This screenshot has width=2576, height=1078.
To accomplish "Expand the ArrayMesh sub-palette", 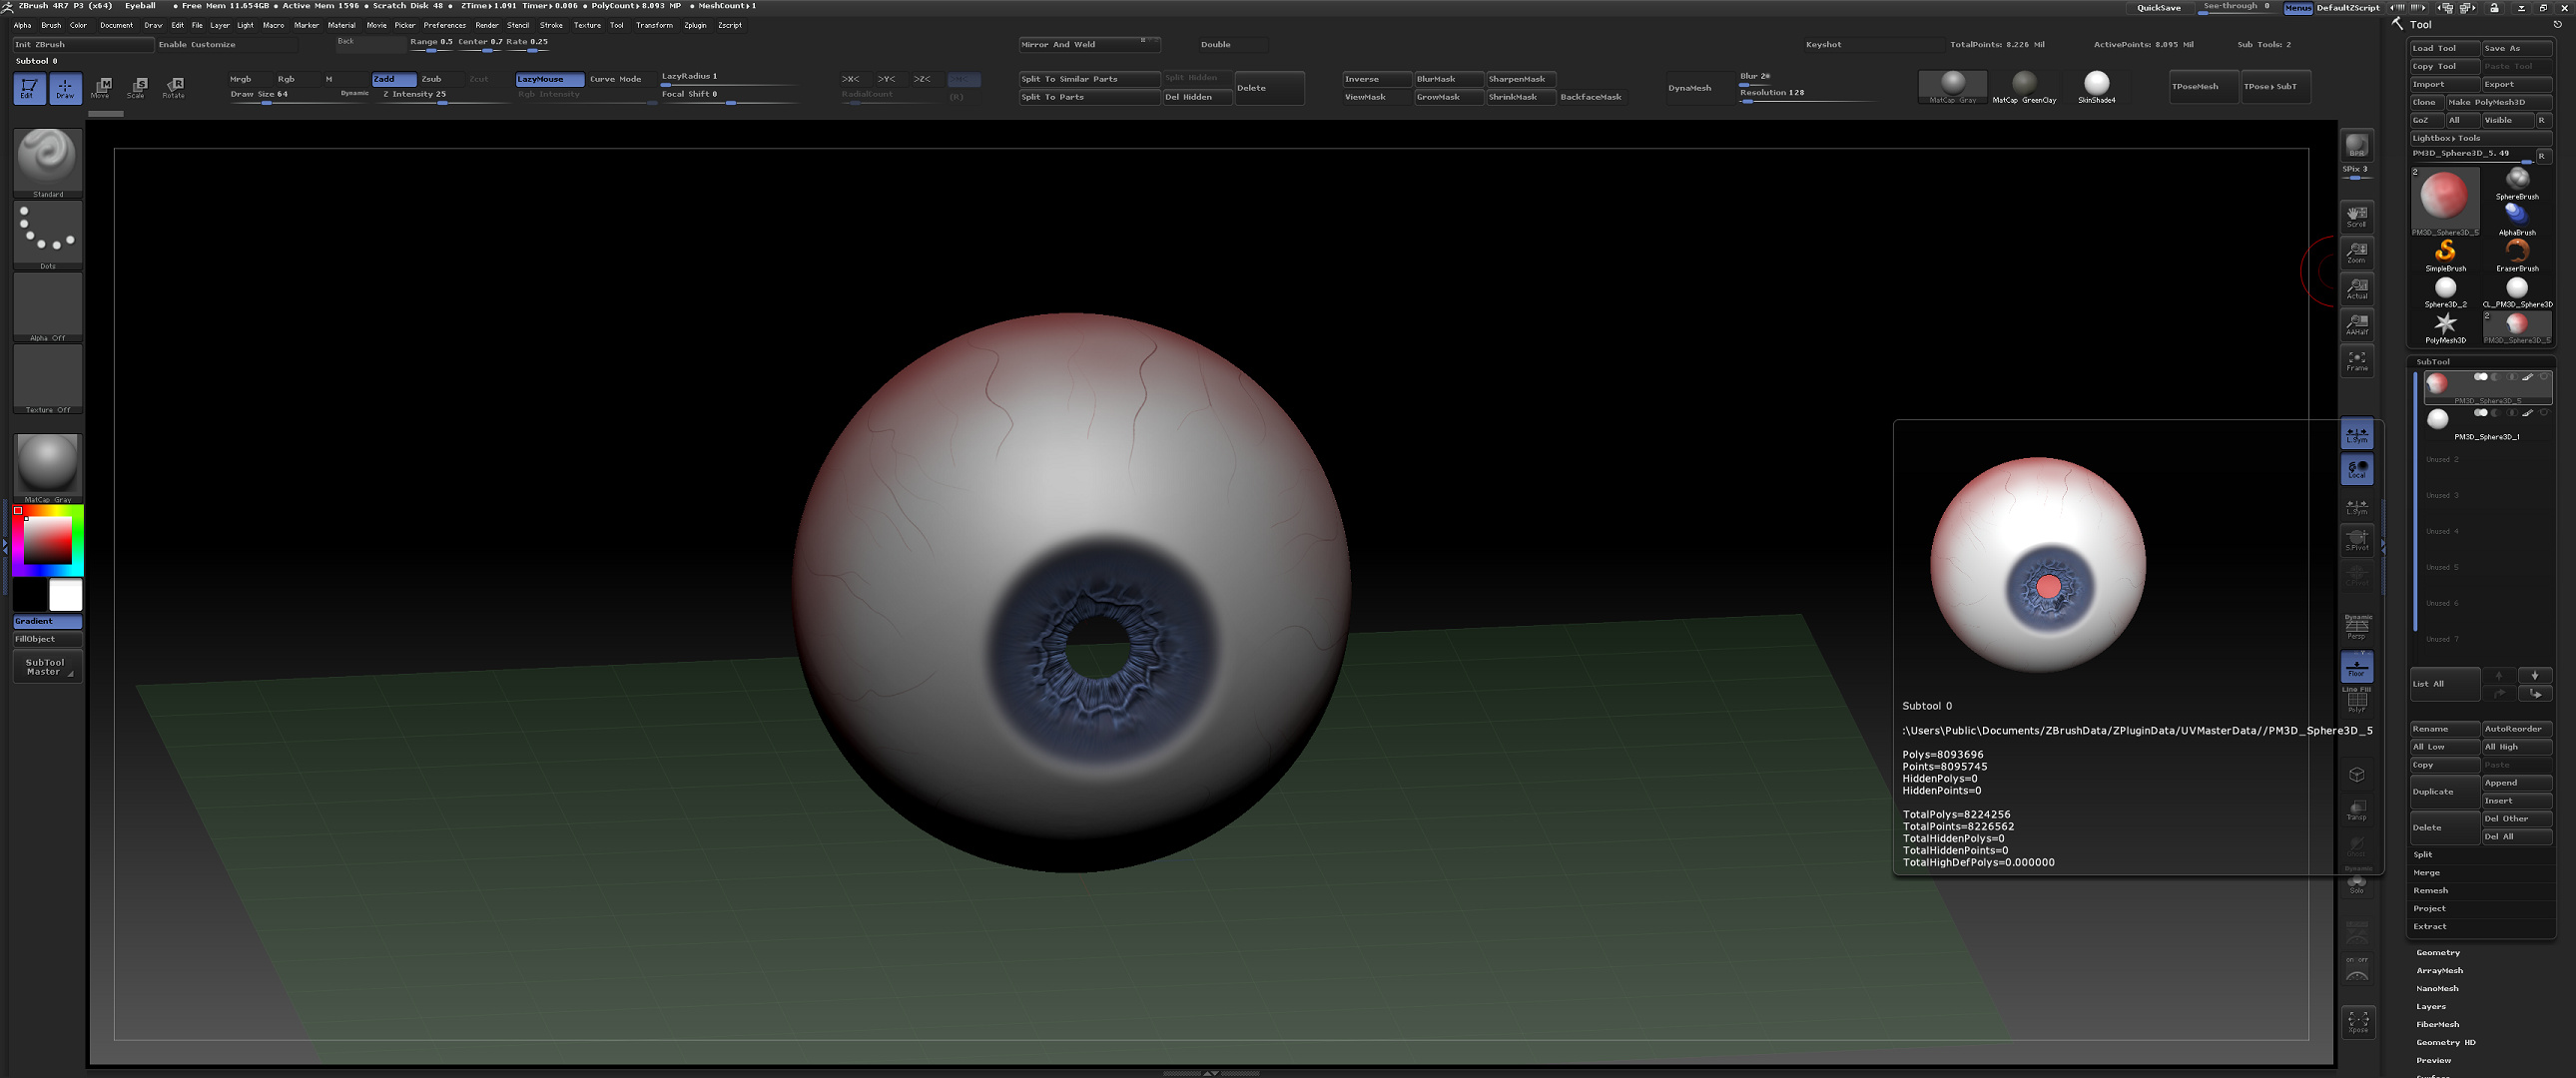I will [x=2439, y=970].
